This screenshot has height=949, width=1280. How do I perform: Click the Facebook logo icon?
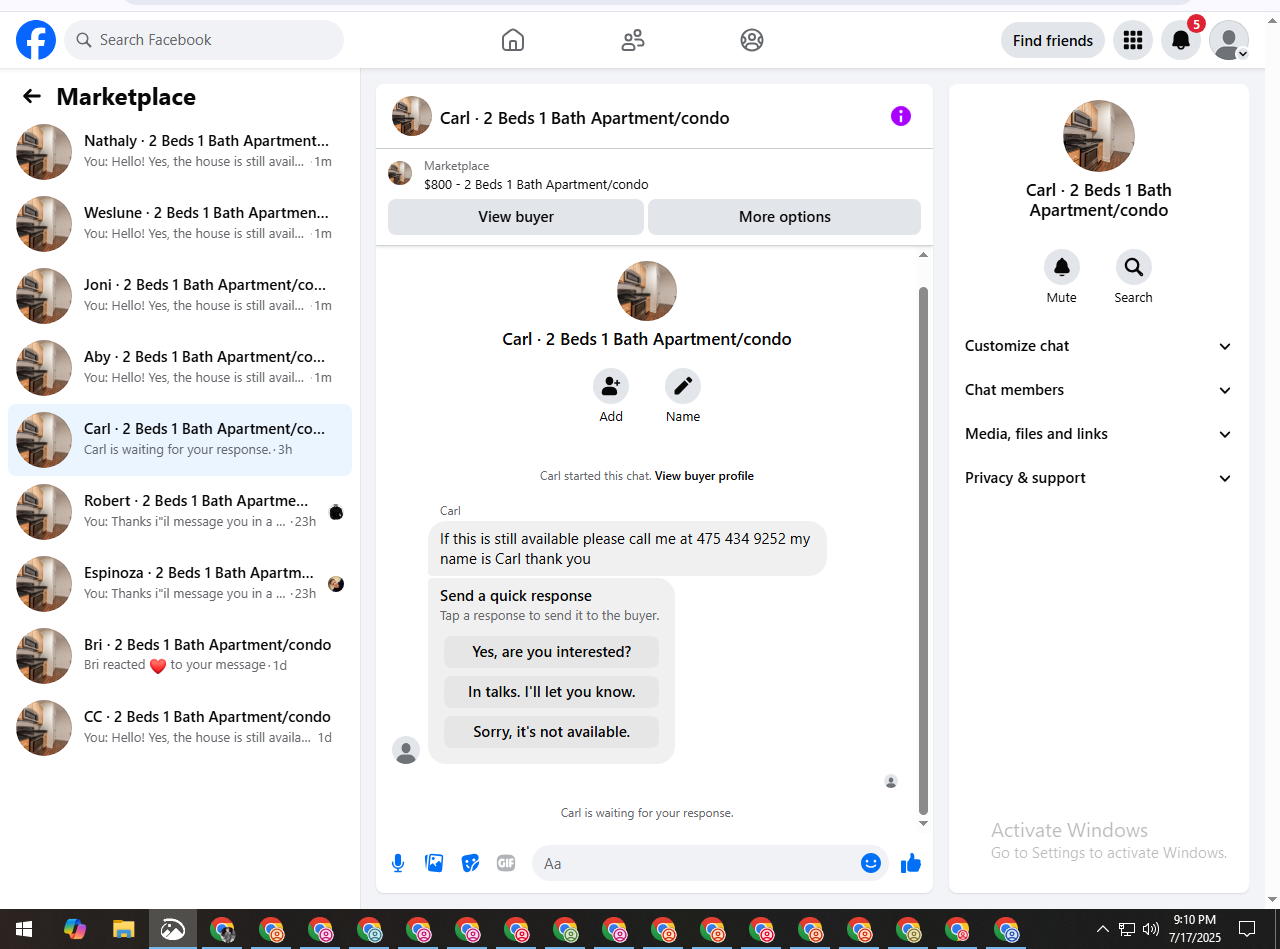[x=36, y=40]
